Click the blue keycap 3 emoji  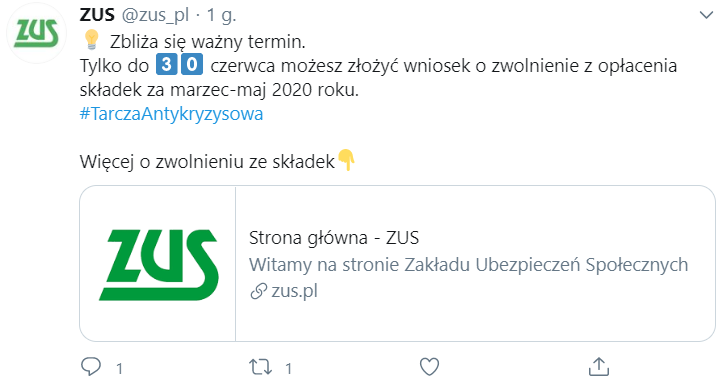166,64
